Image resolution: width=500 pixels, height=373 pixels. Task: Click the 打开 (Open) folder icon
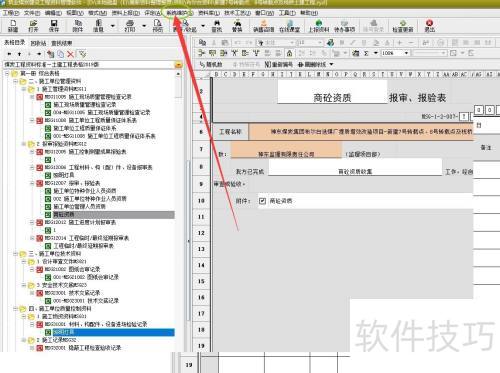pos(33,26)
